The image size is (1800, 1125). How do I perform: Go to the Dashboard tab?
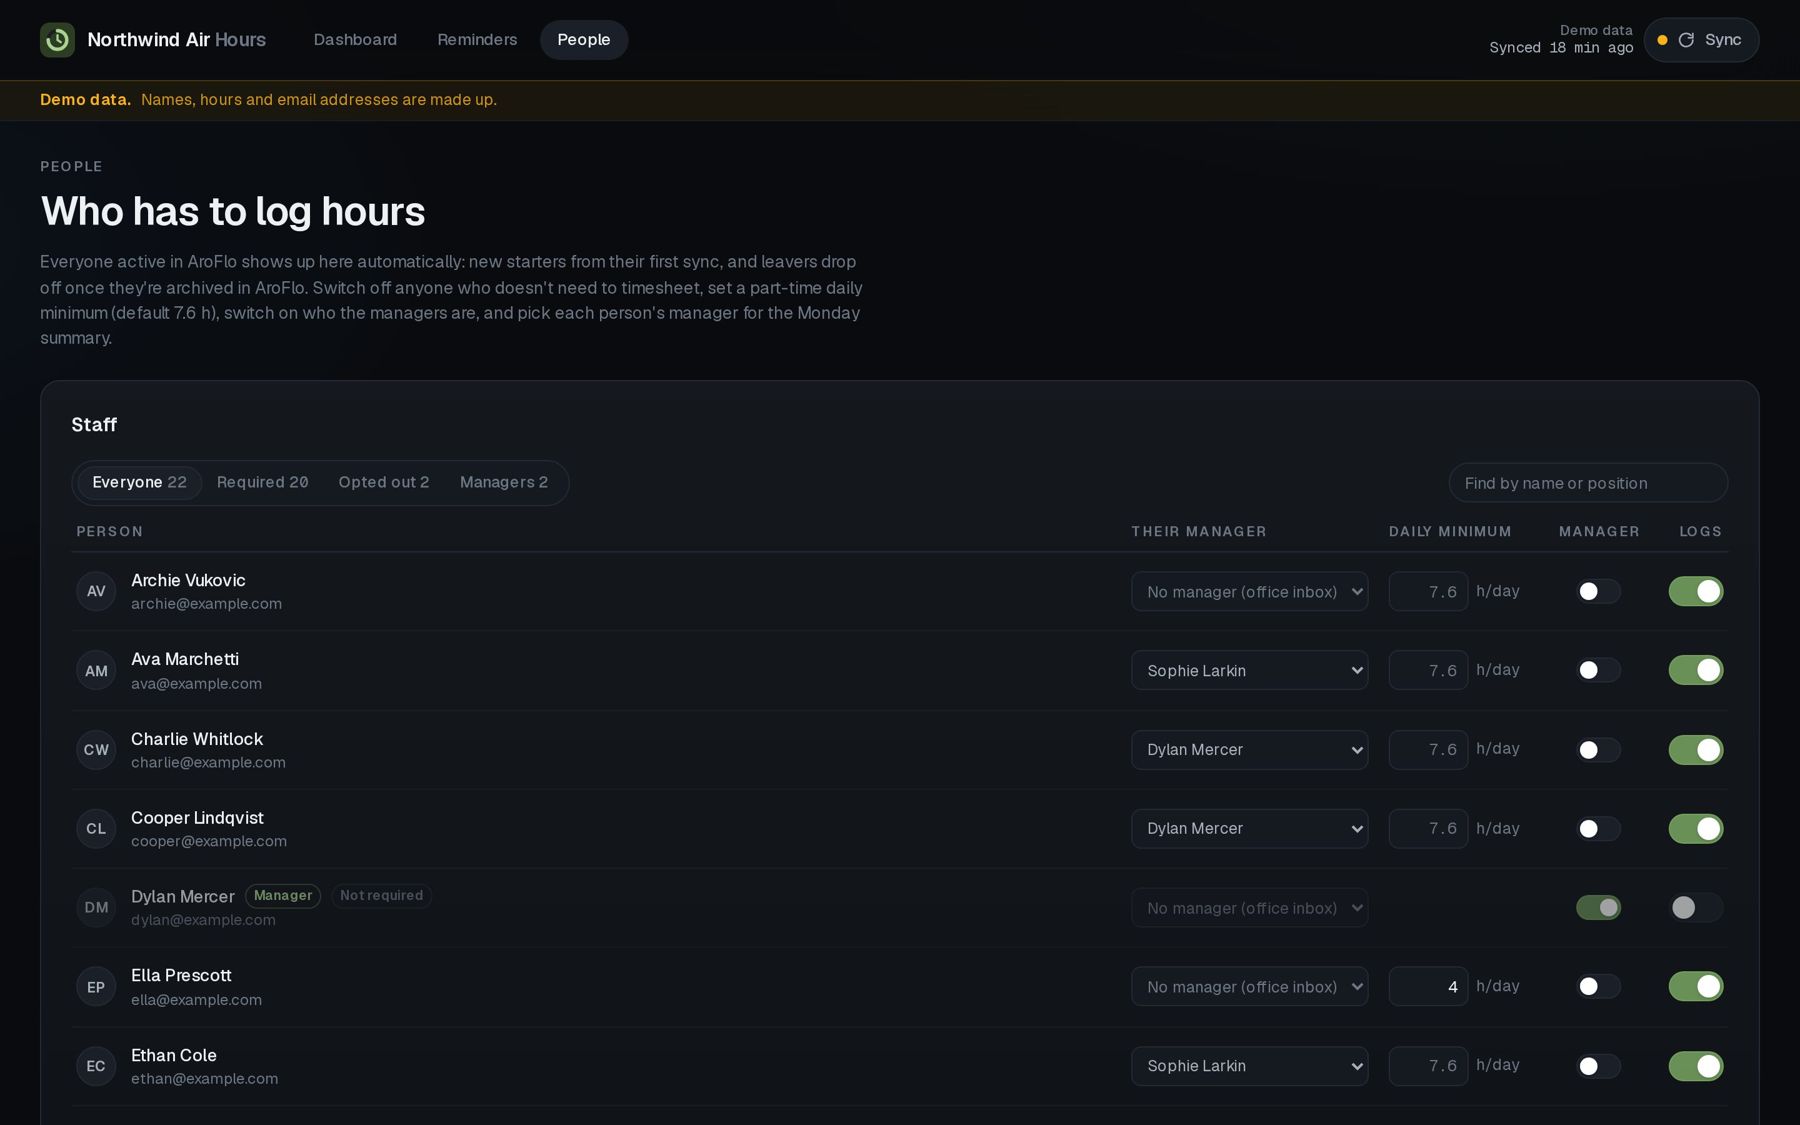click(355, 40)
